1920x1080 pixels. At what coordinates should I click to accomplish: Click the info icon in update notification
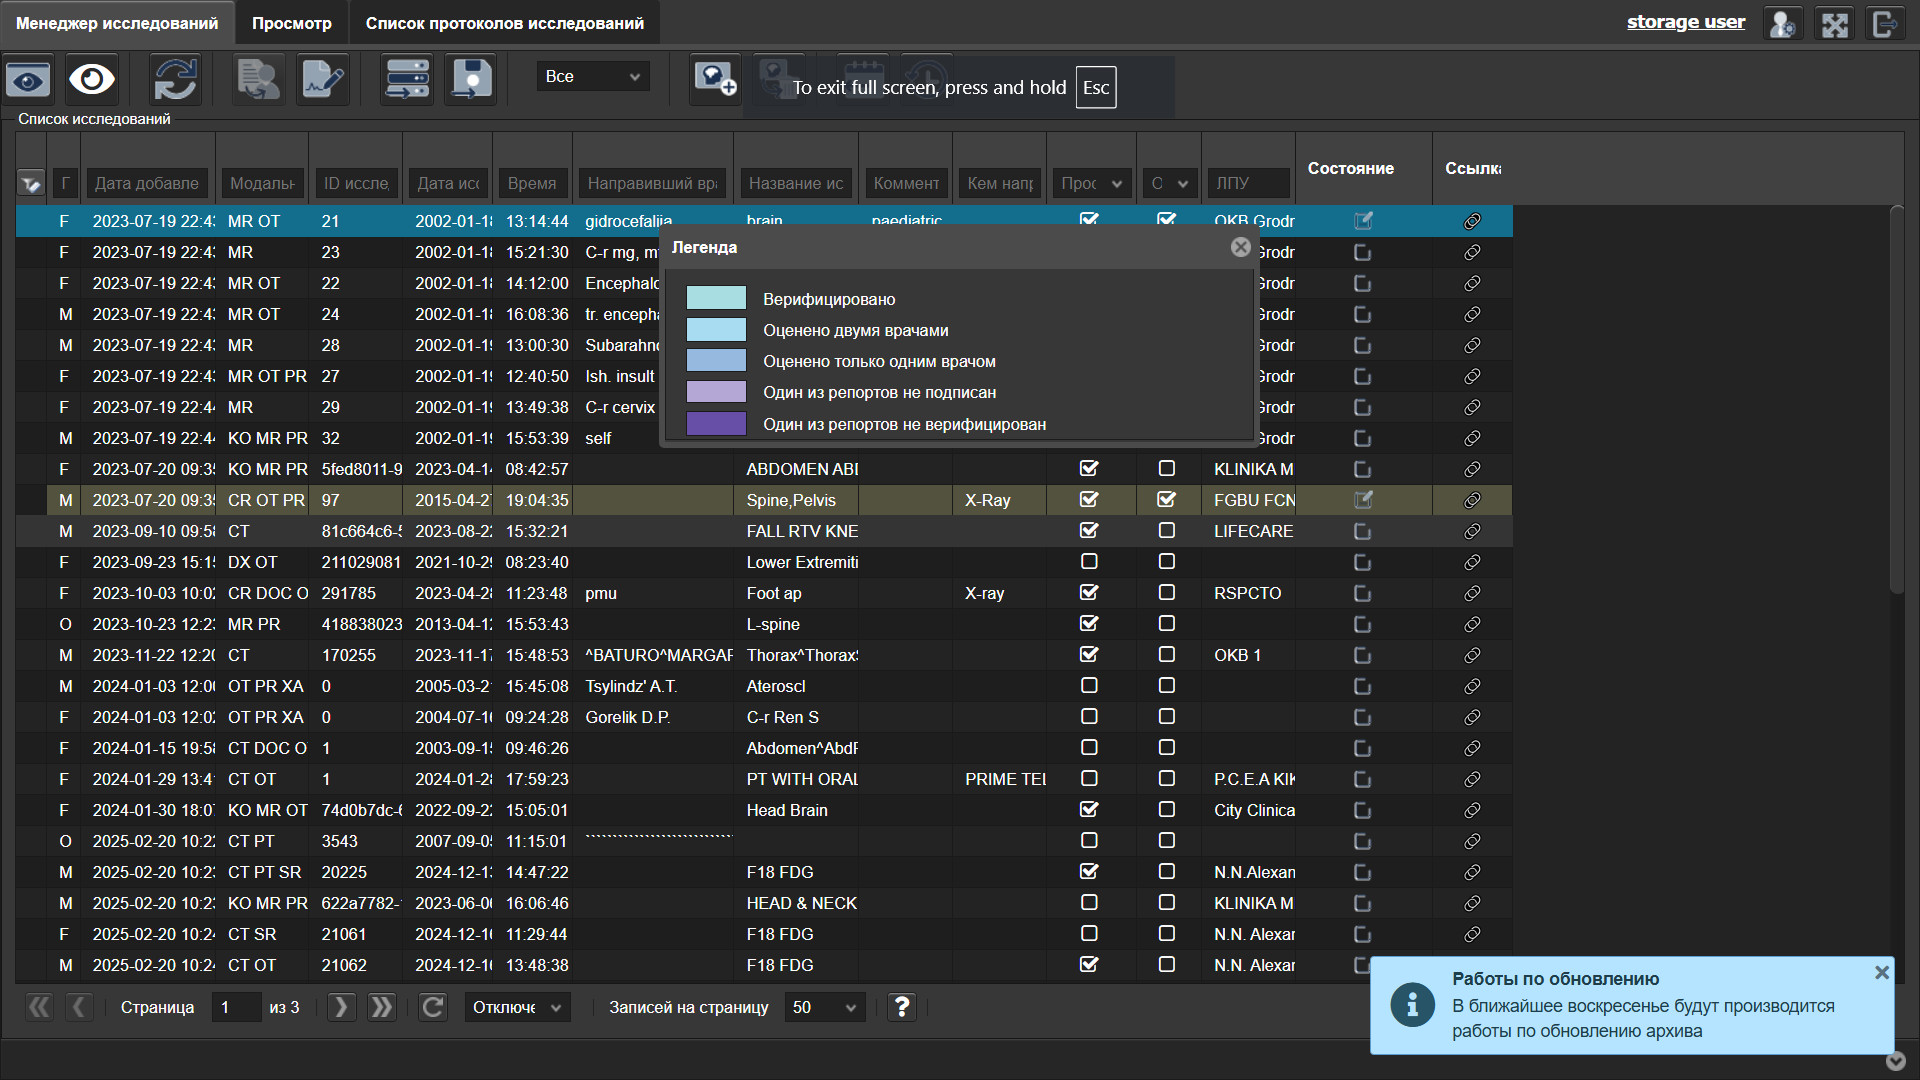pyautogui.click(x=1412, y=1004)
